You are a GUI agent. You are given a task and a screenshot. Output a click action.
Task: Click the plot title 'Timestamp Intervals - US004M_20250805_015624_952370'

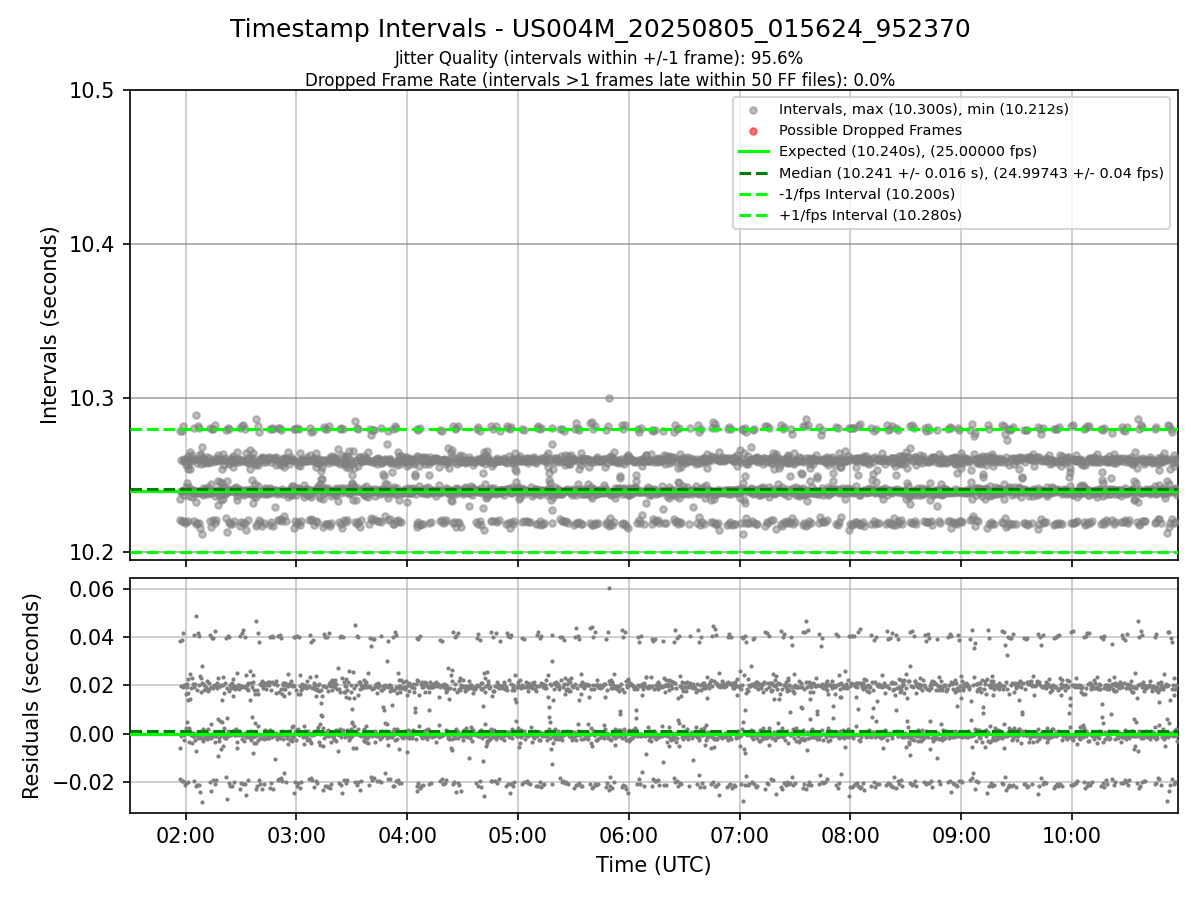click(600, 29)
